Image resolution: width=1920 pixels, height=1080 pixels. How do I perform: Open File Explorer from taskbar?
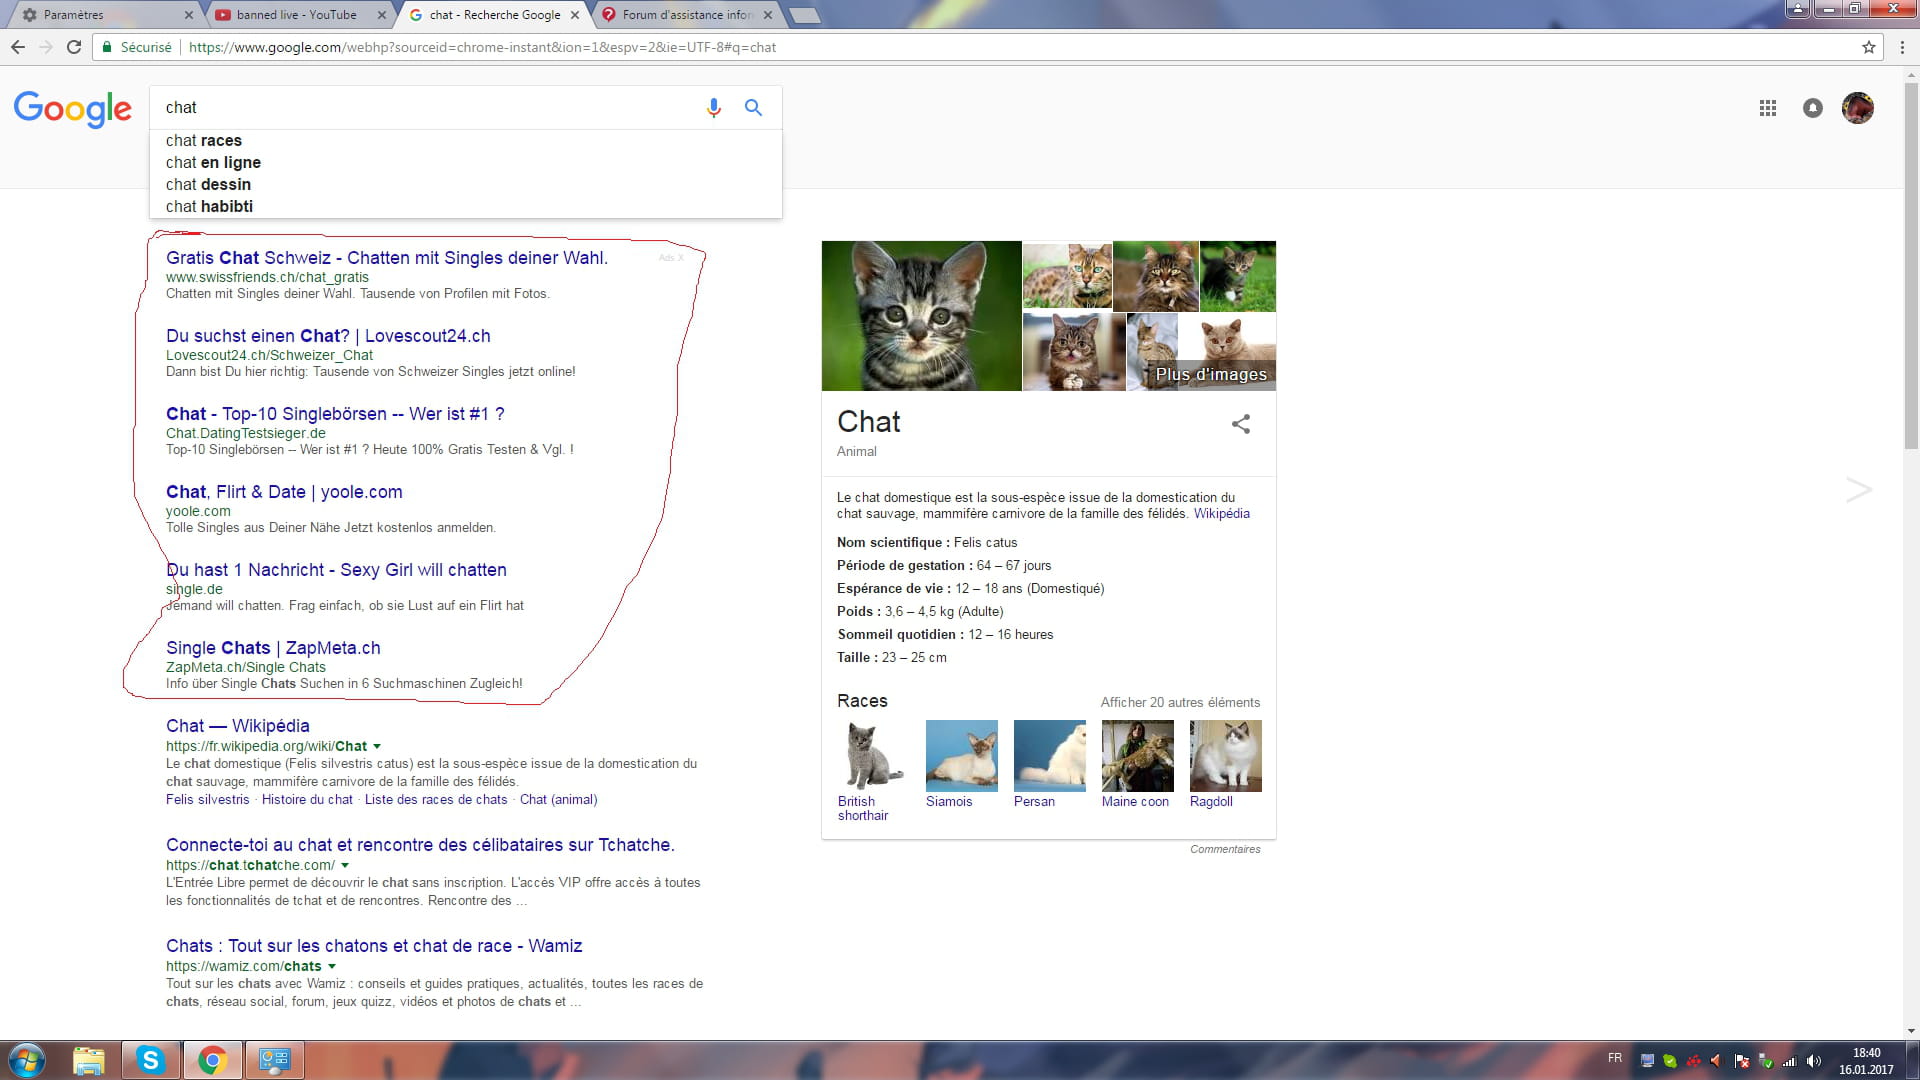click(x=88, y=1060)
